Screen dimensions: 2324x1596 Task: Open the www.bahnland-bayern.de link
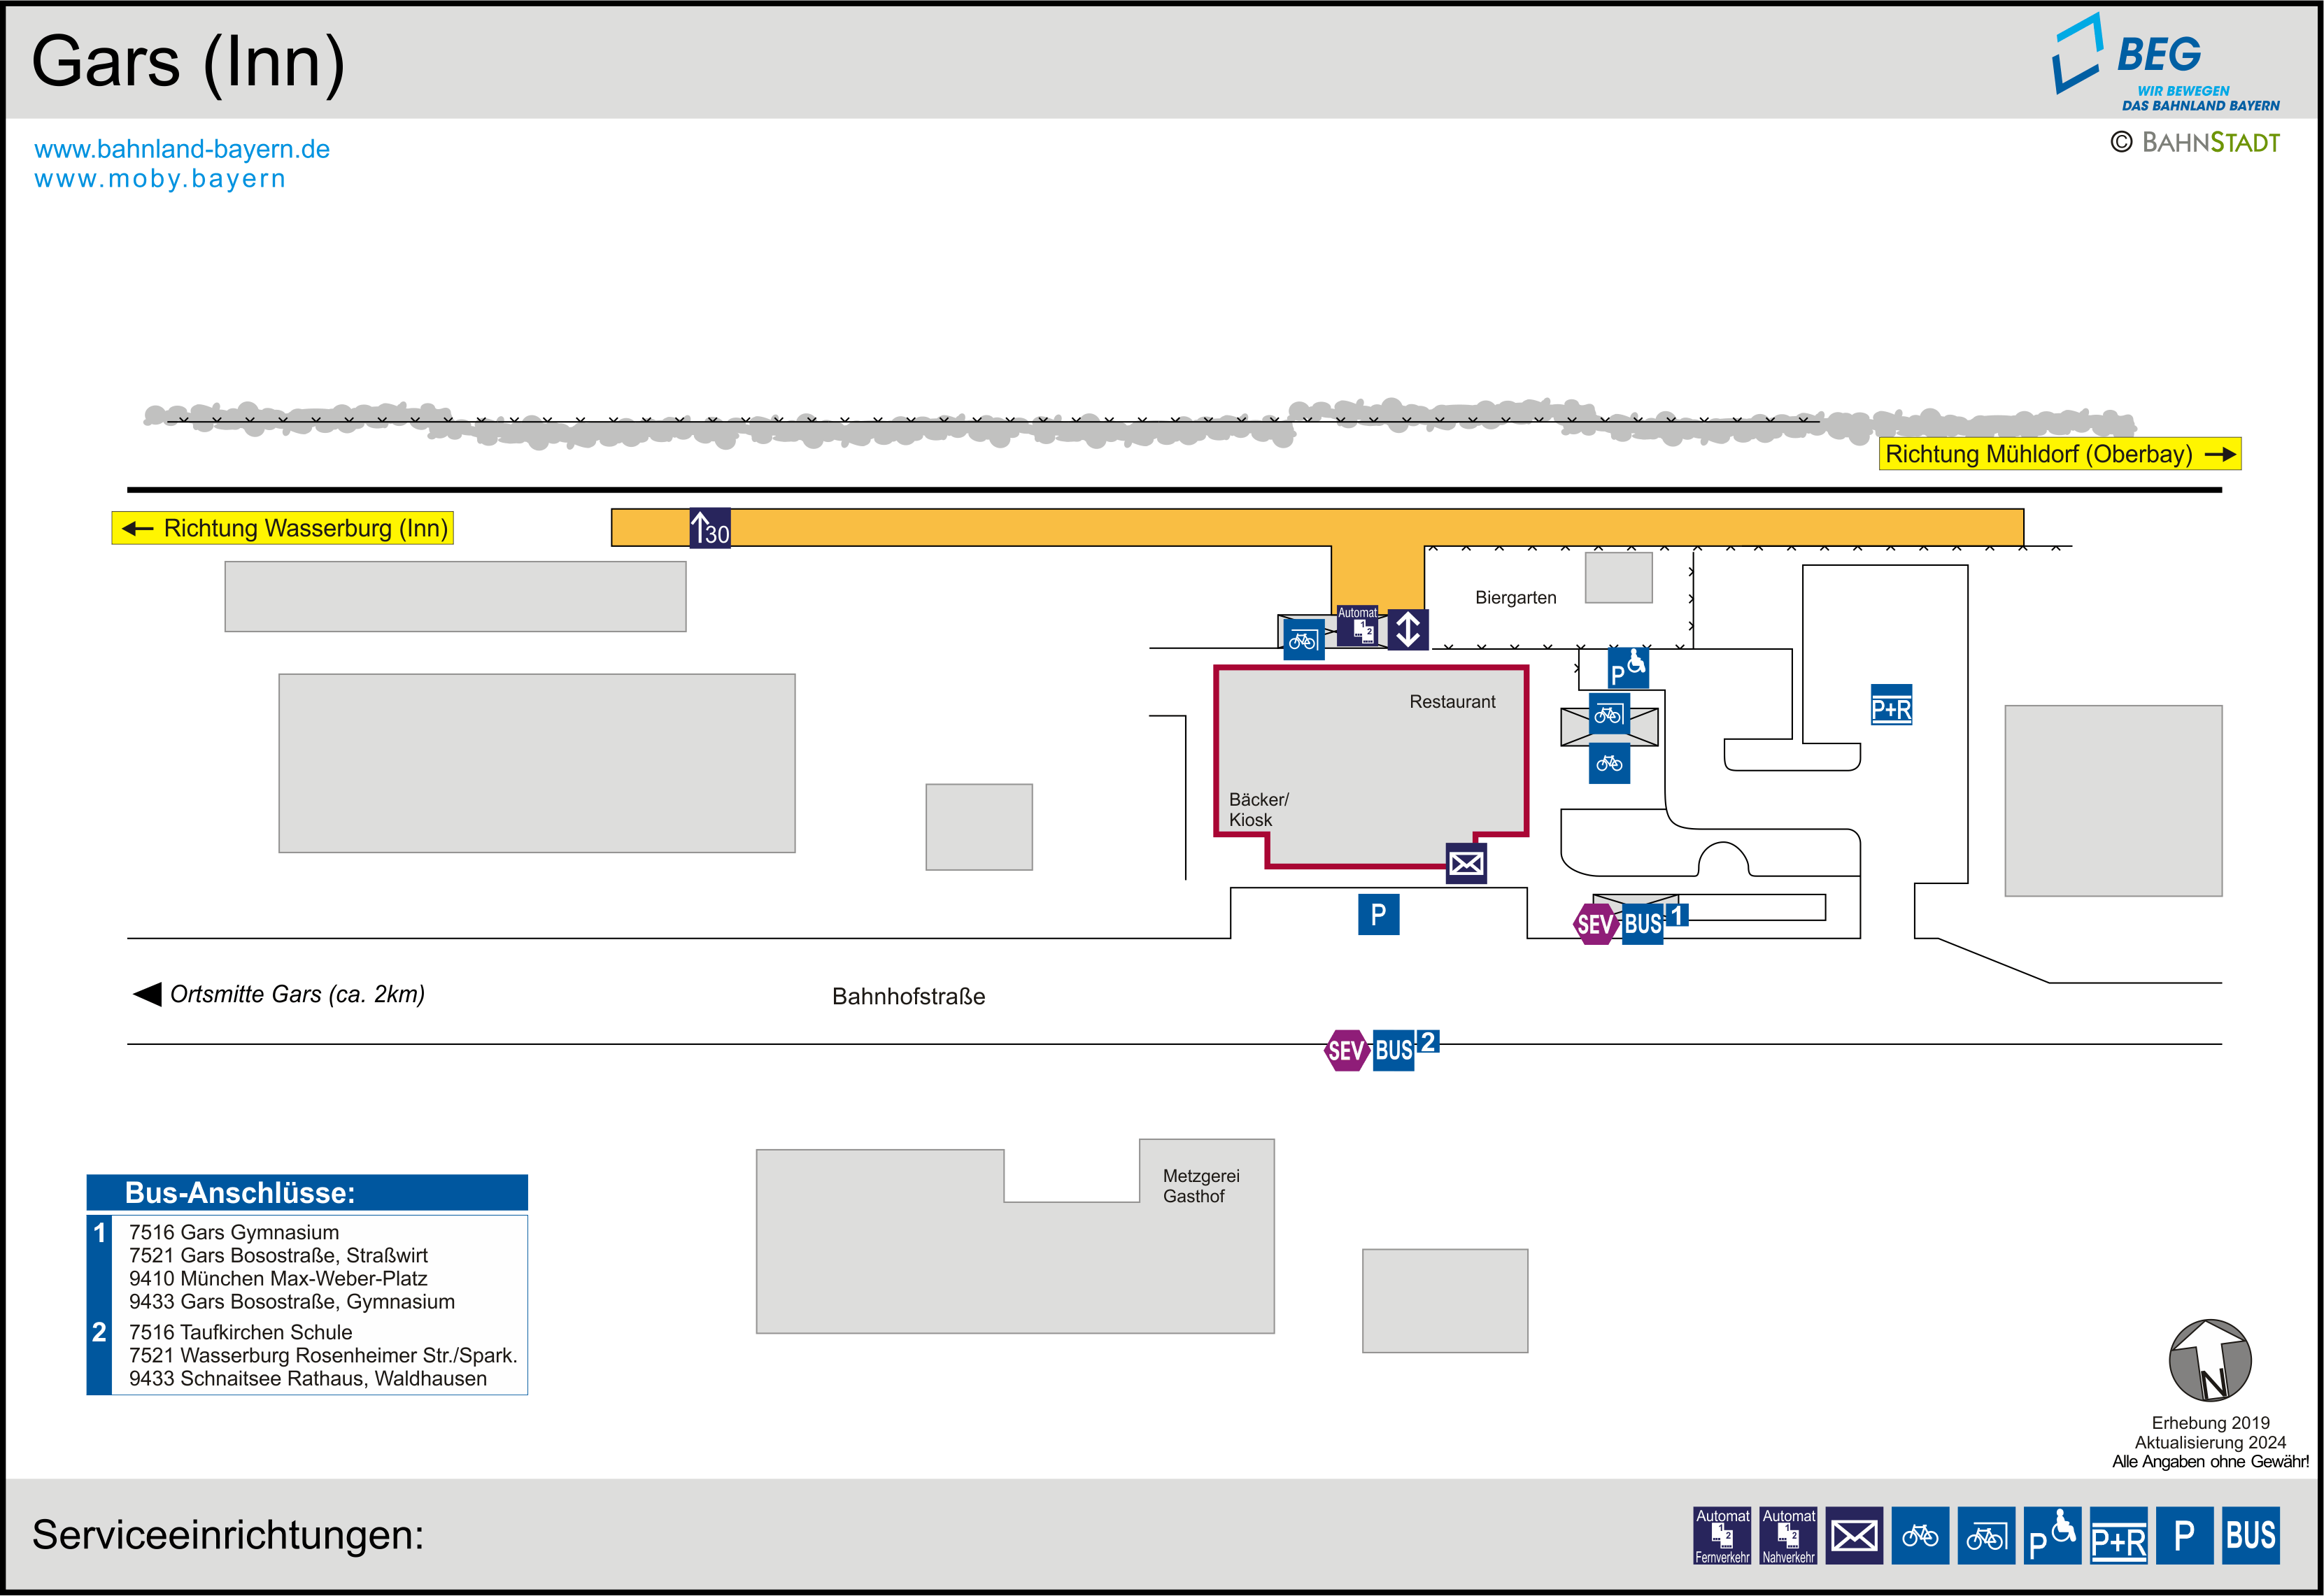pos(182,149)
